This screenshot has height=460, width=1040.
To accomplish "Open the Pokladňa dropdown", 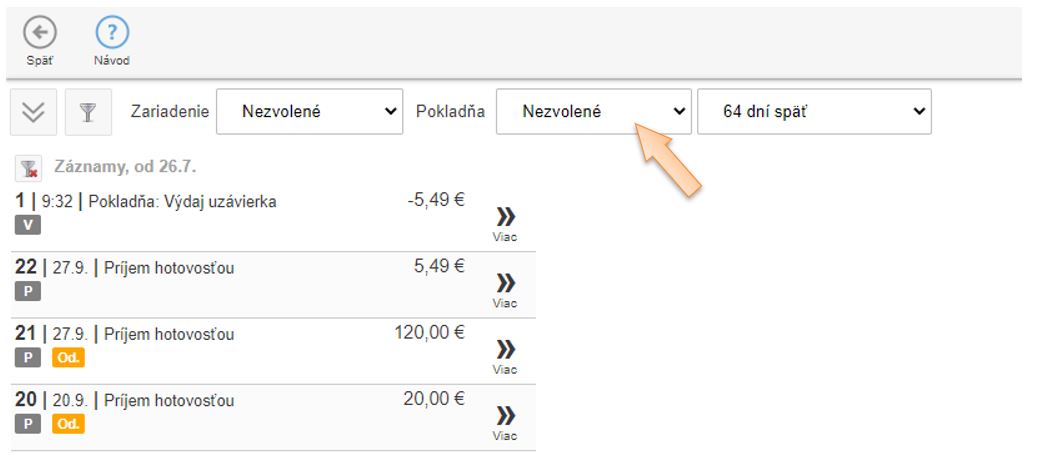I will tap(594, 112).
